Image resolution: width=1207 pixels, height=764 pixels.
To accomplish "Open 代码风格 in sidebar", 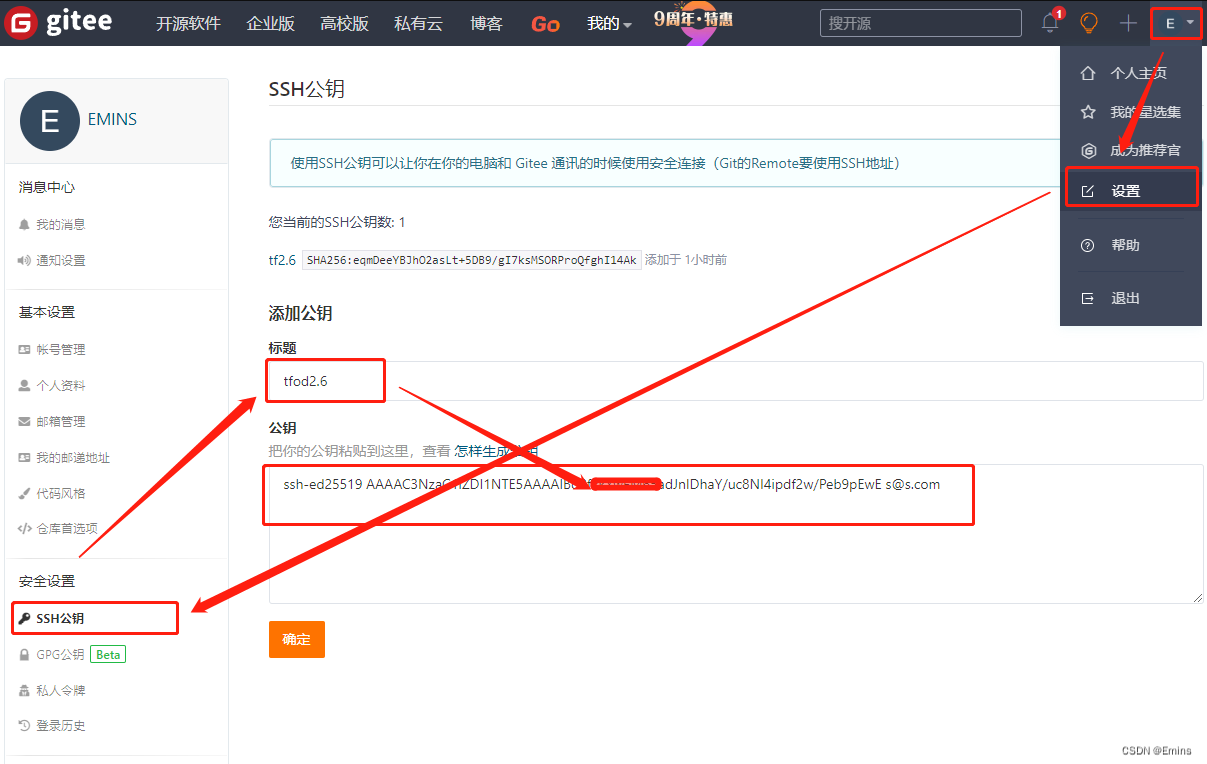I will point(61,493).
